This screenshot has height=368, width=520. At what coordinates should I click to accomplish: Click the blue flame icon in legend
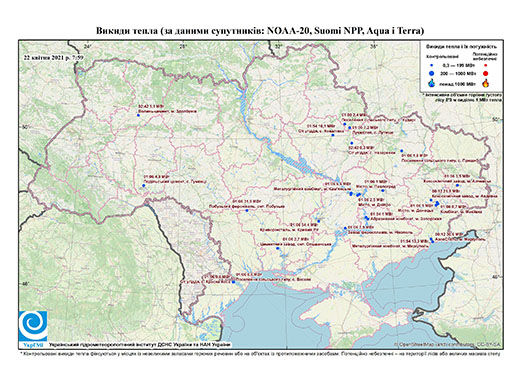click(432, 83)
